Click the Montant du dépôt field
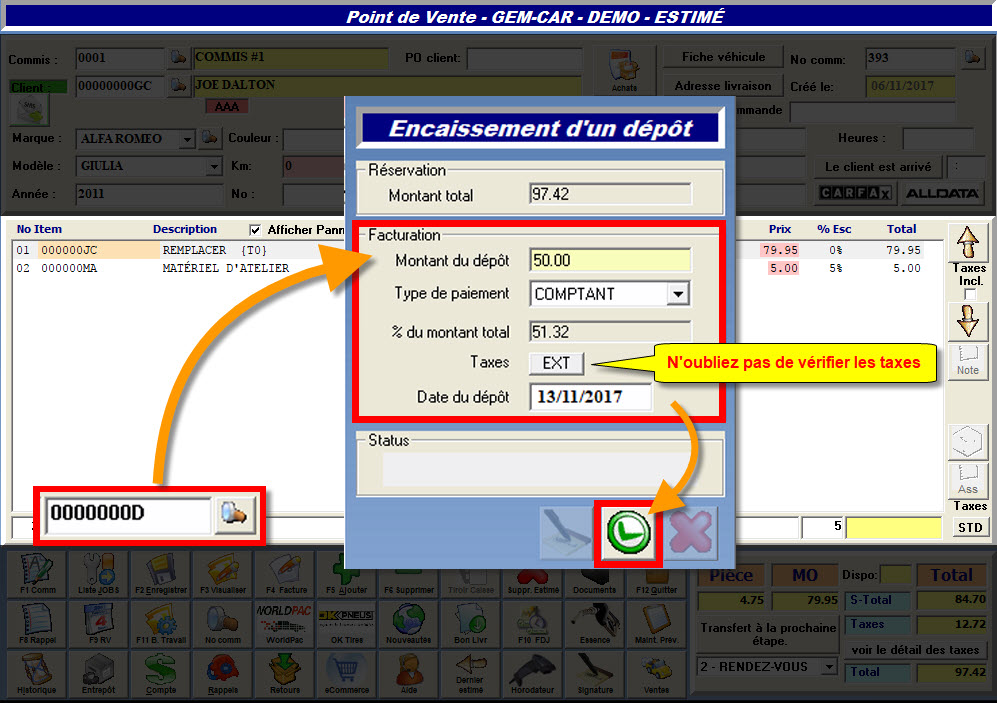Viewport: 997px width, 703px height. [x=610, y=260]
